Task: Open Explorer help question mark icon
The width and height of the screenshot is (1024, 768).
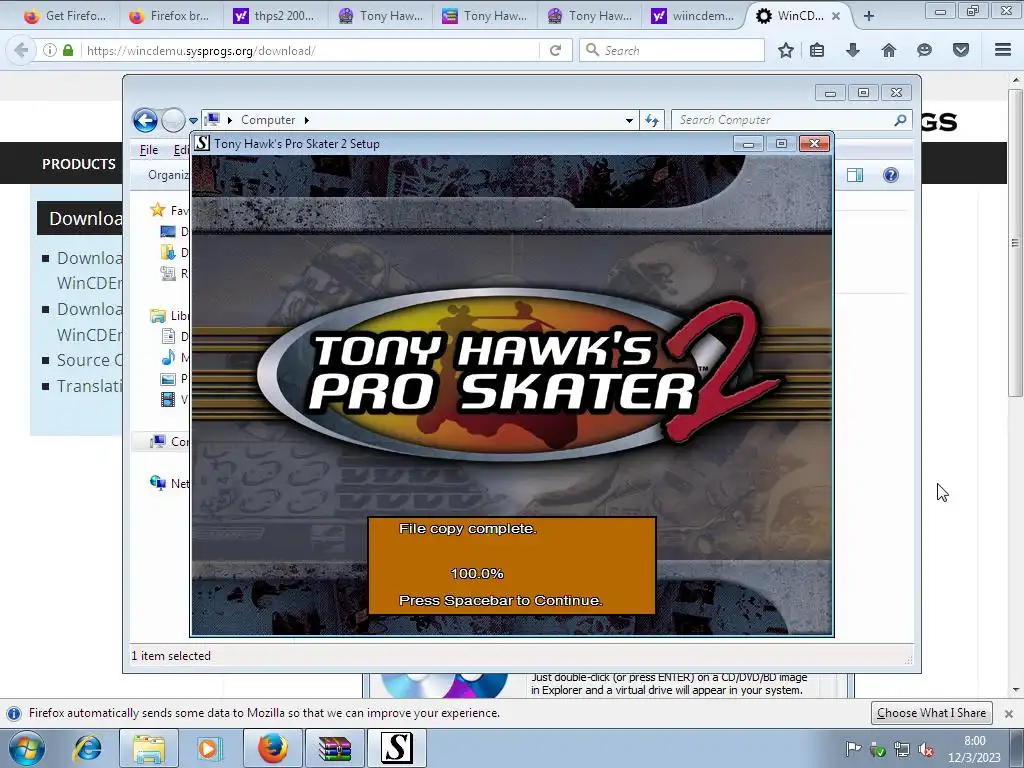Action: point(891,175)
